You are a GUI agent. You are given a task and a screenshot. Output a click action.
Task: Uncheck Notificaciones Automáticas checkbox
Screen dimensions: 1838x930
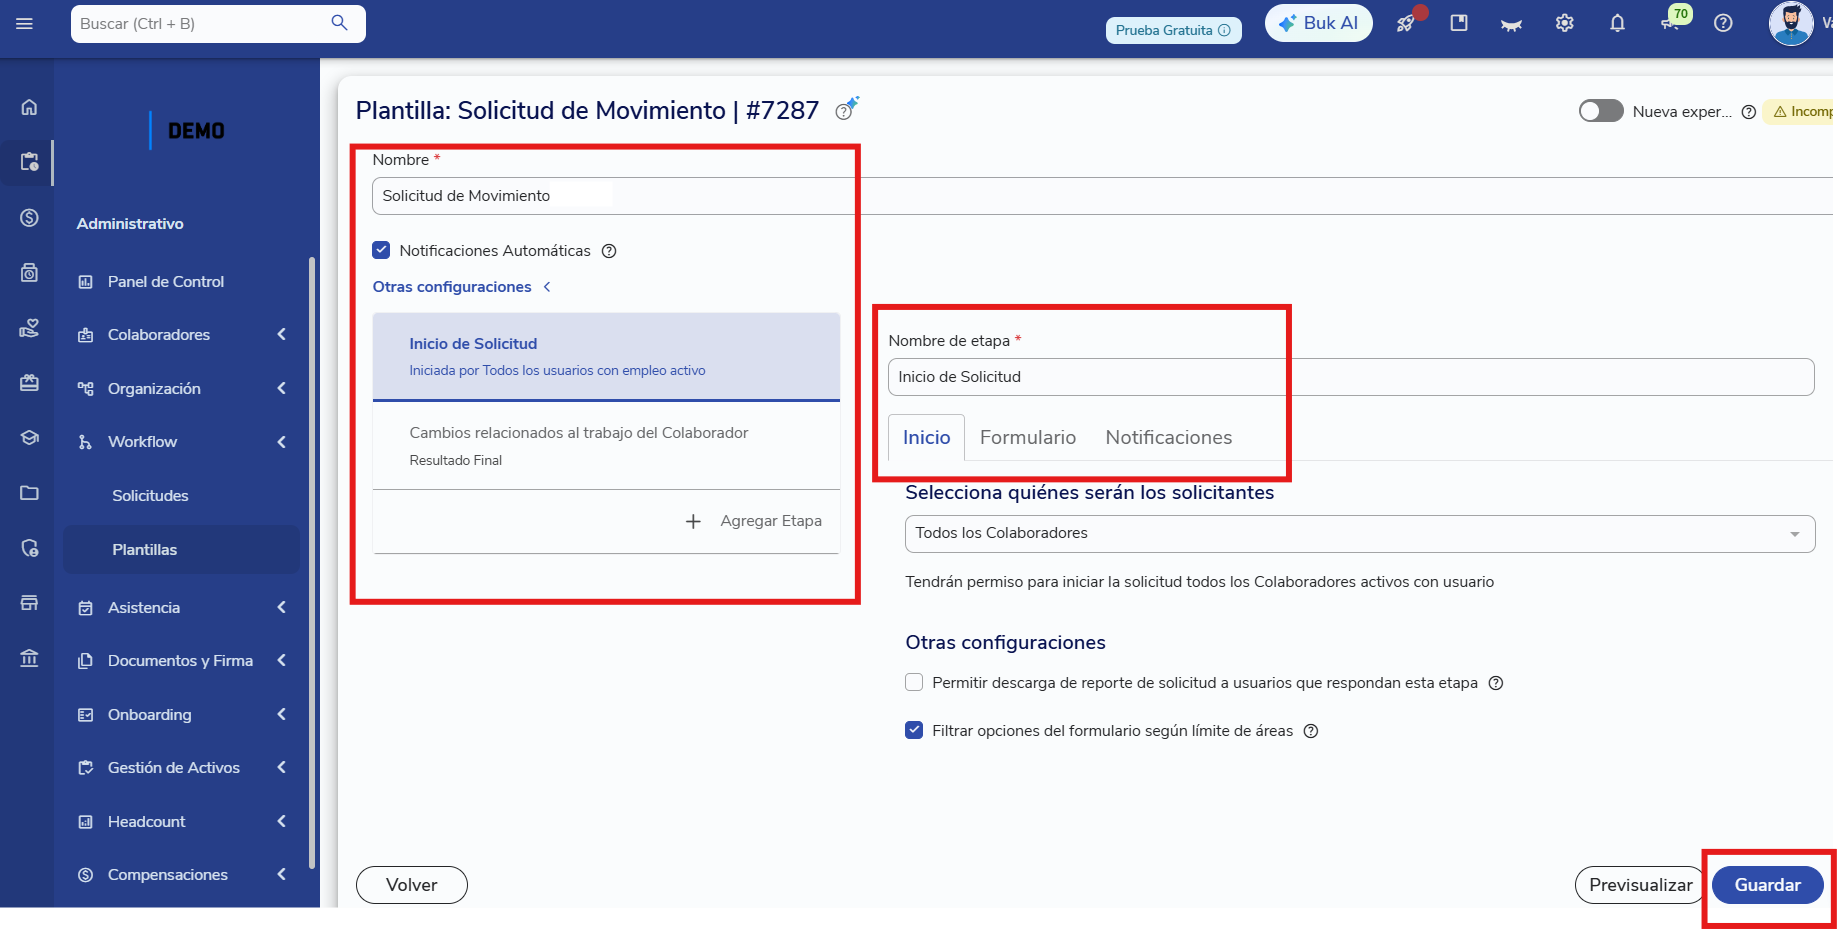[381, 250]
